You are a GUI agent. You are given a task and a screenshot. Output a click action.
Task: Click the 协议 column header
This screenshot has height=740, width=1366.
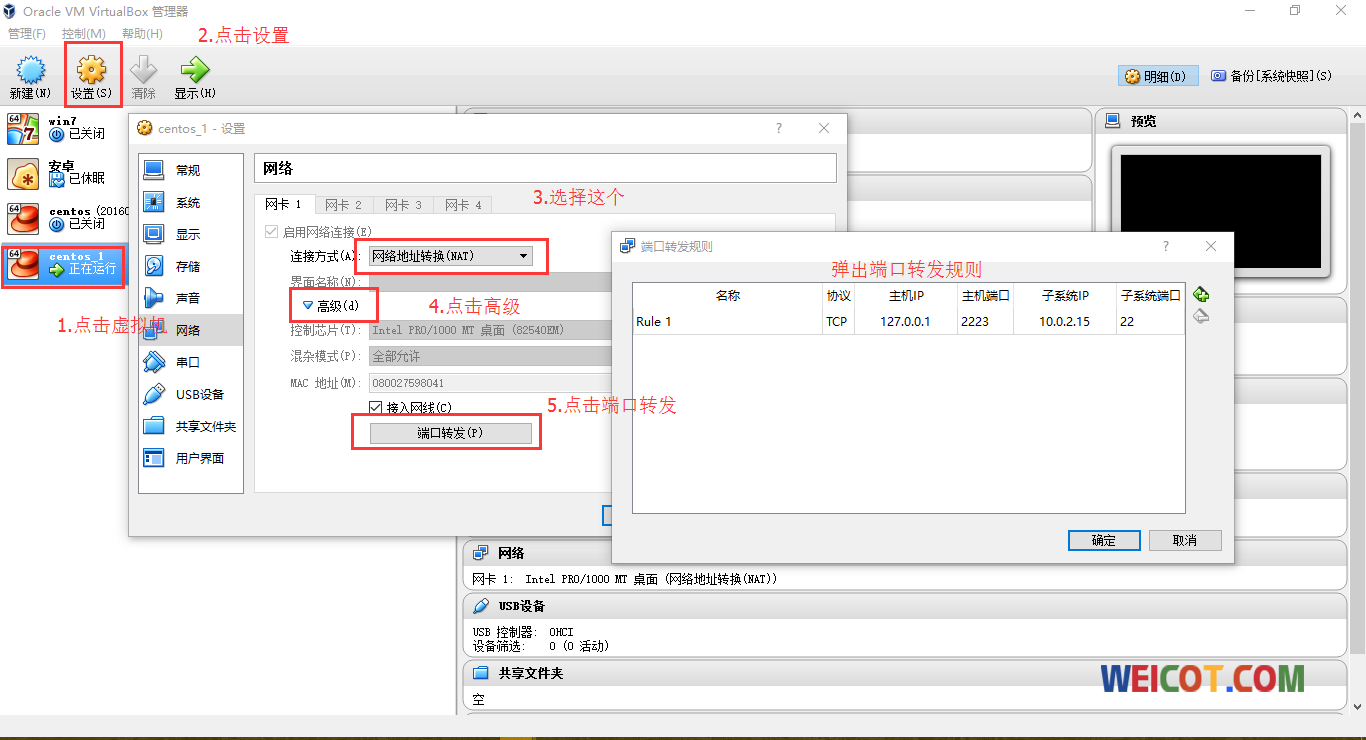(838, 296)
